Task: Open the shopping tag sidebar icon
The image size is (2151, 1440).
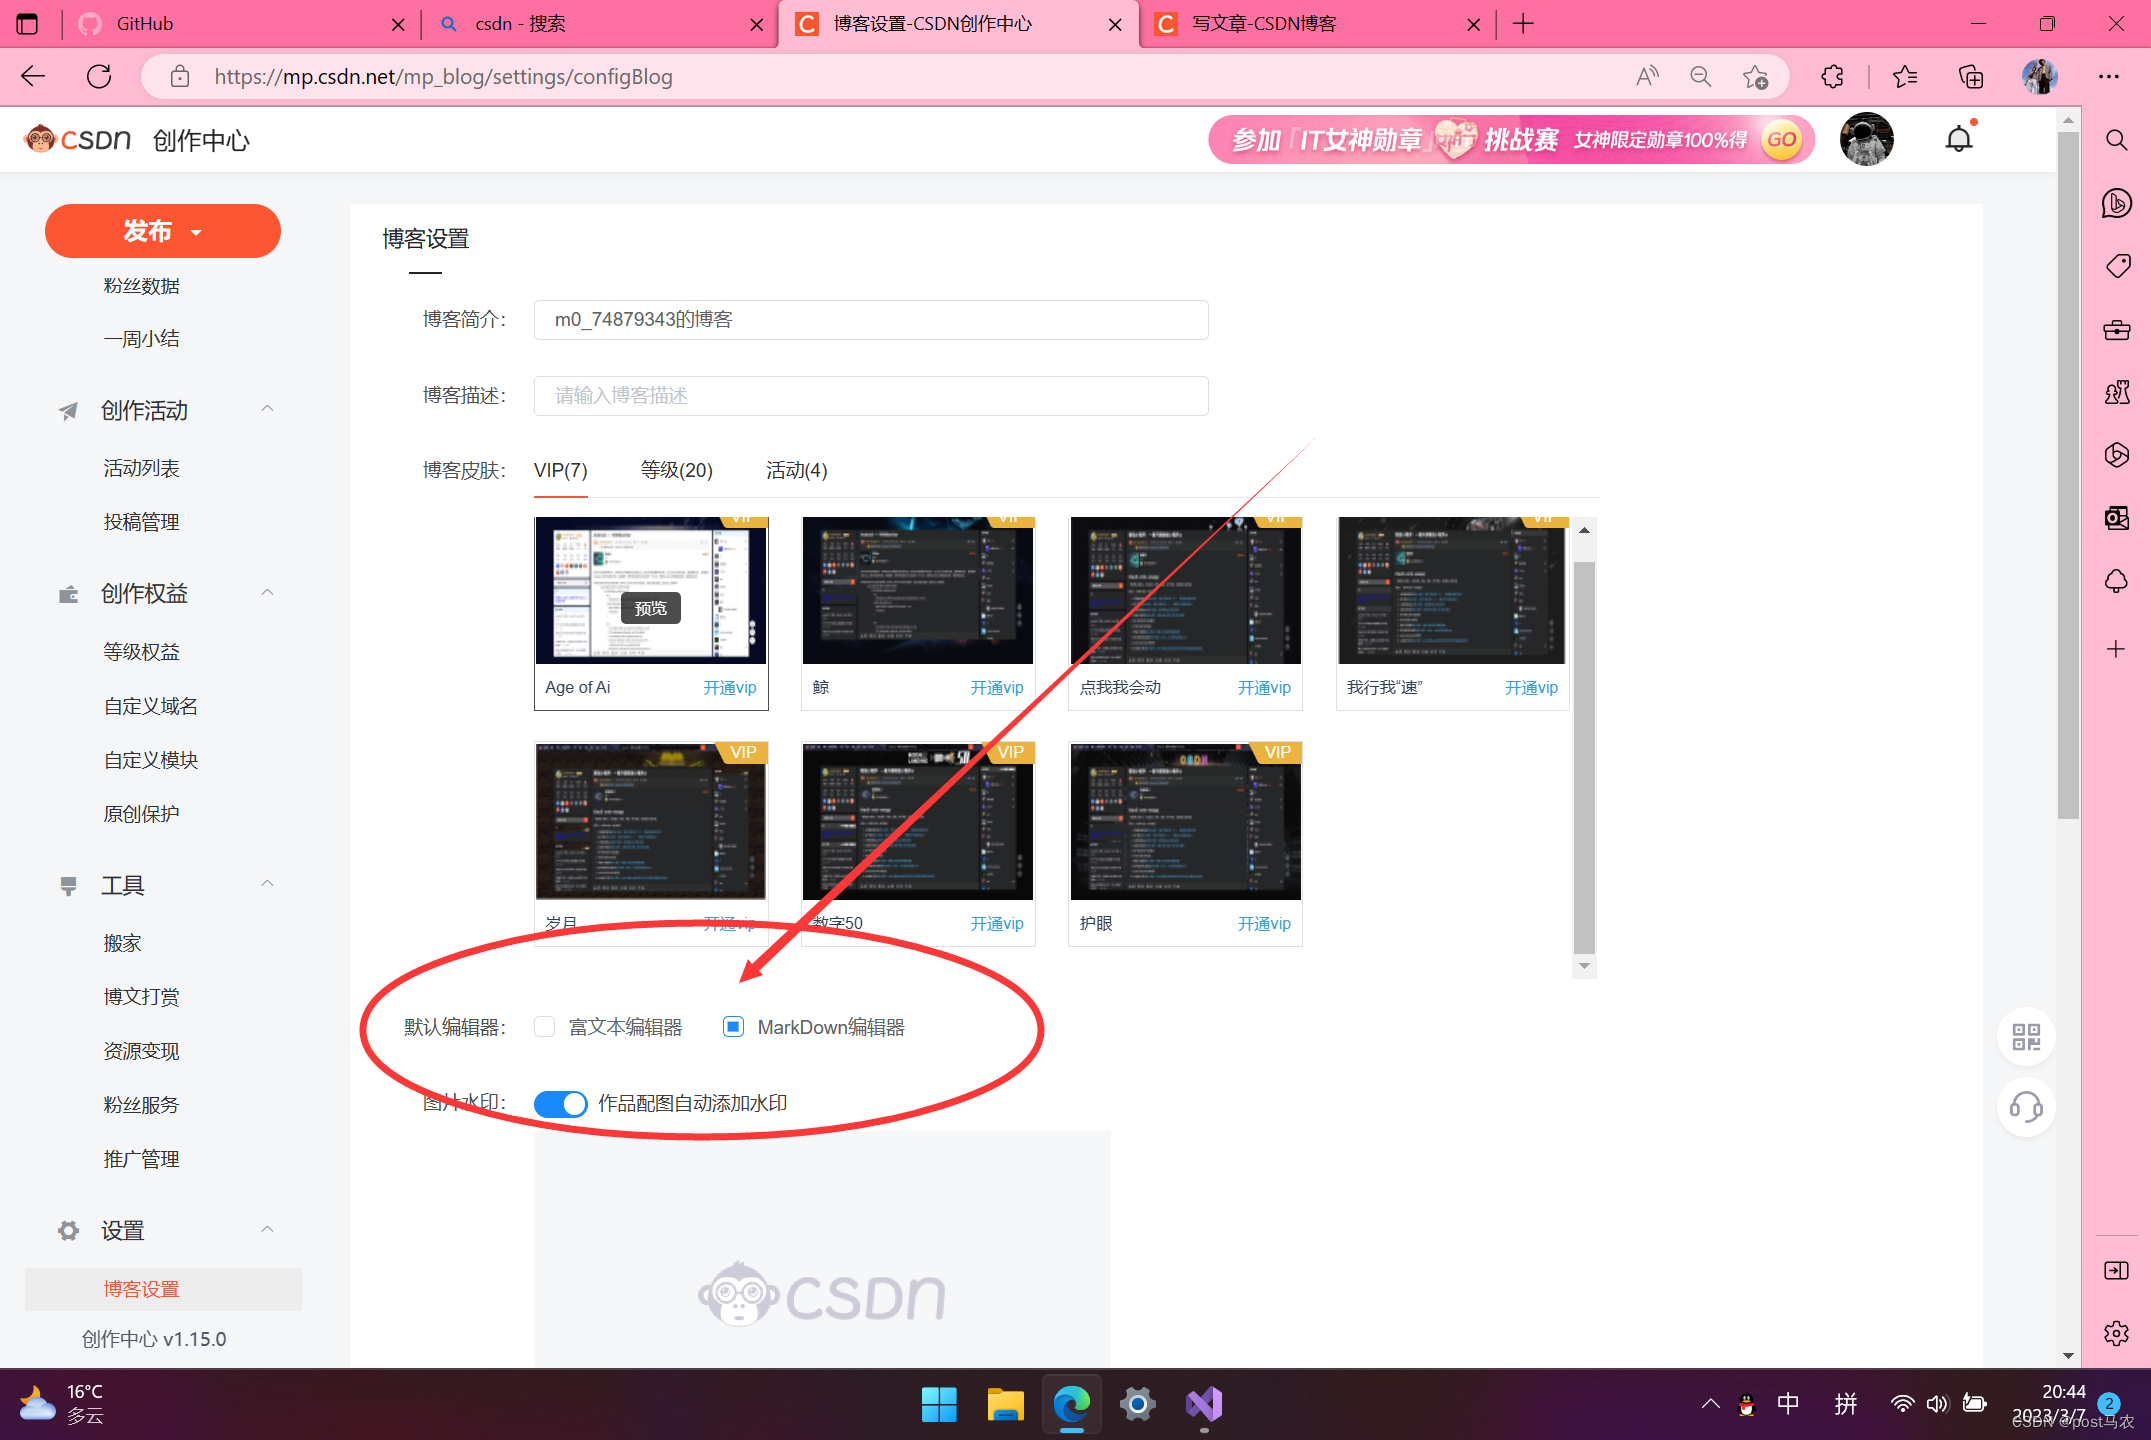Action: click(x=2116, y=266)
